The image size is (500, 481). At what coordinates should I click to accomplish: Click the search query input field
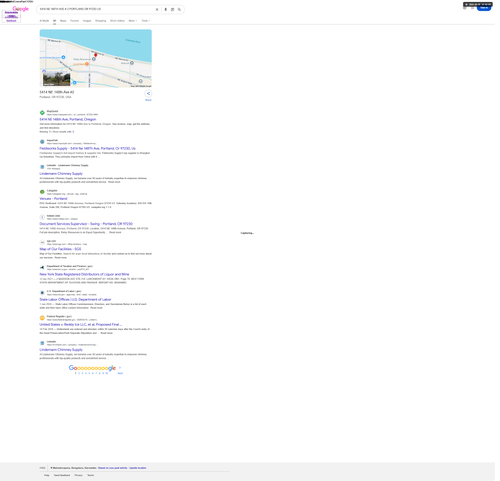[96, 9]
